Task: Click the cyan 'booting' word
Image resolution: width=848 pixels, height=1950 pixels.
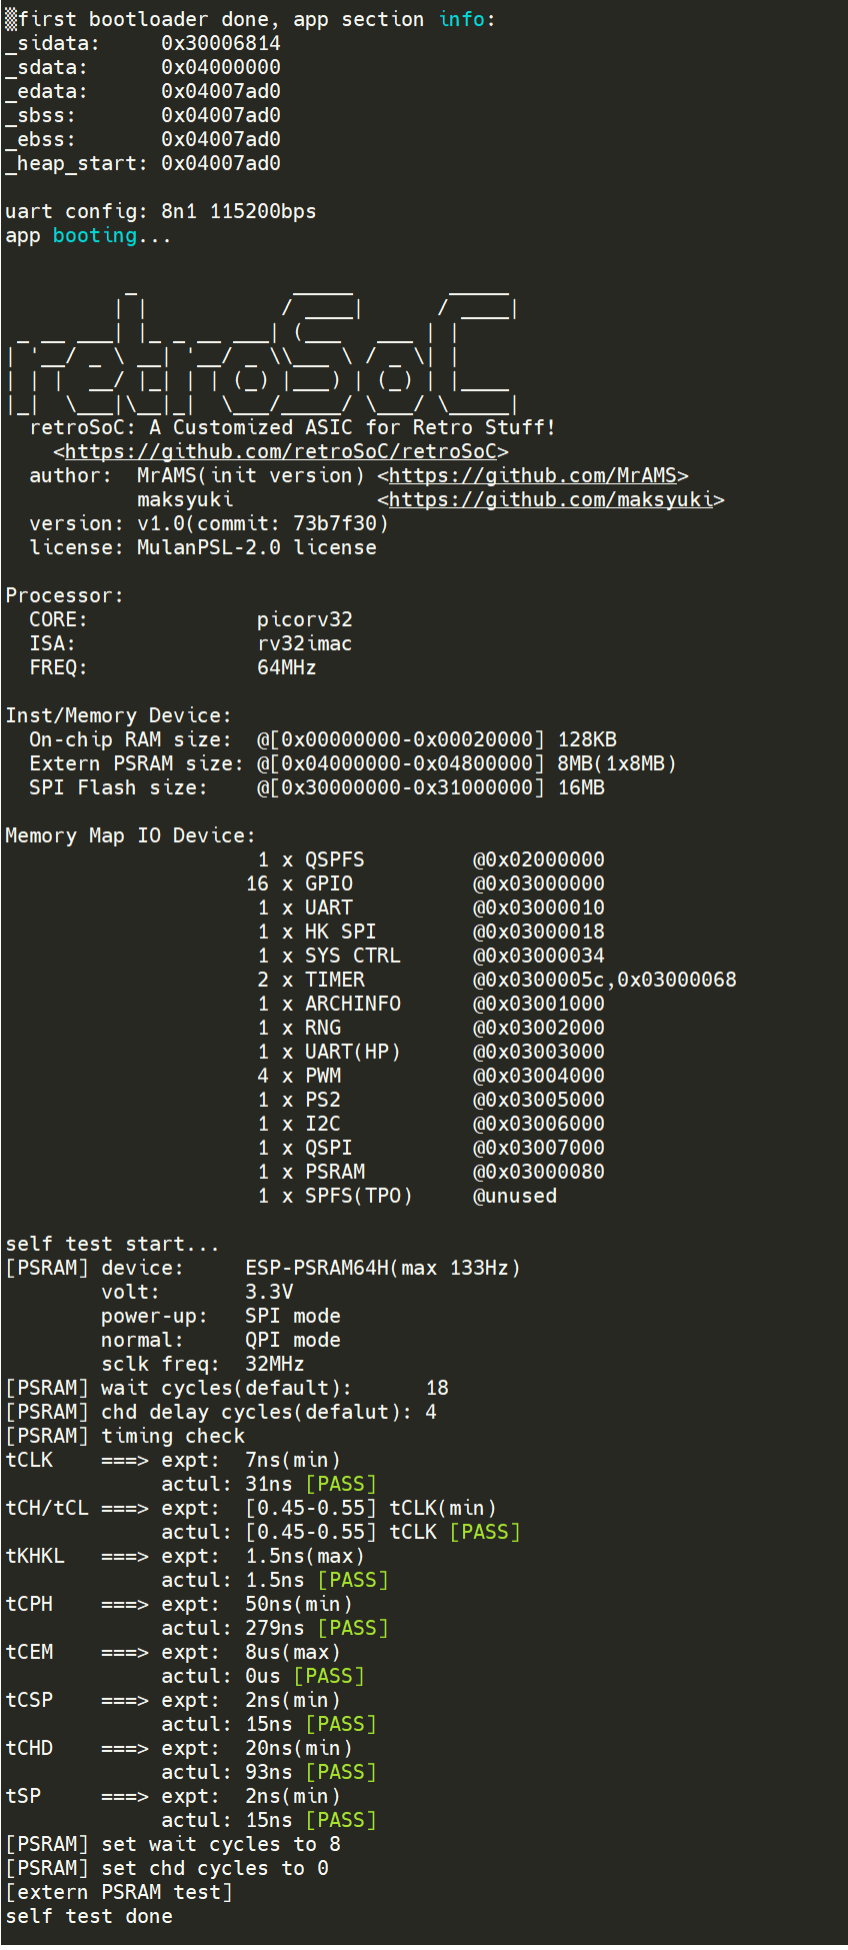Action: pos(94,236)
